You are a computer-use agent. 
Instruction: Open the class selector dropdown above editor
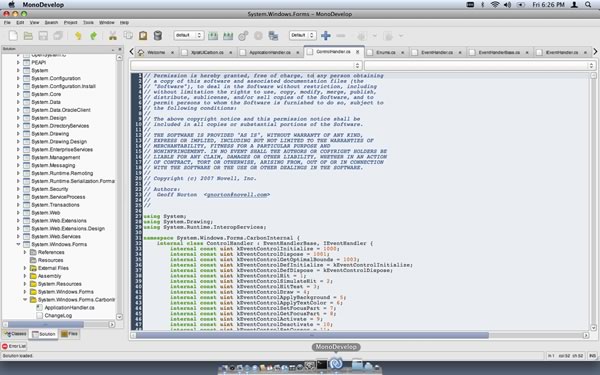click(x=246, y=65)
